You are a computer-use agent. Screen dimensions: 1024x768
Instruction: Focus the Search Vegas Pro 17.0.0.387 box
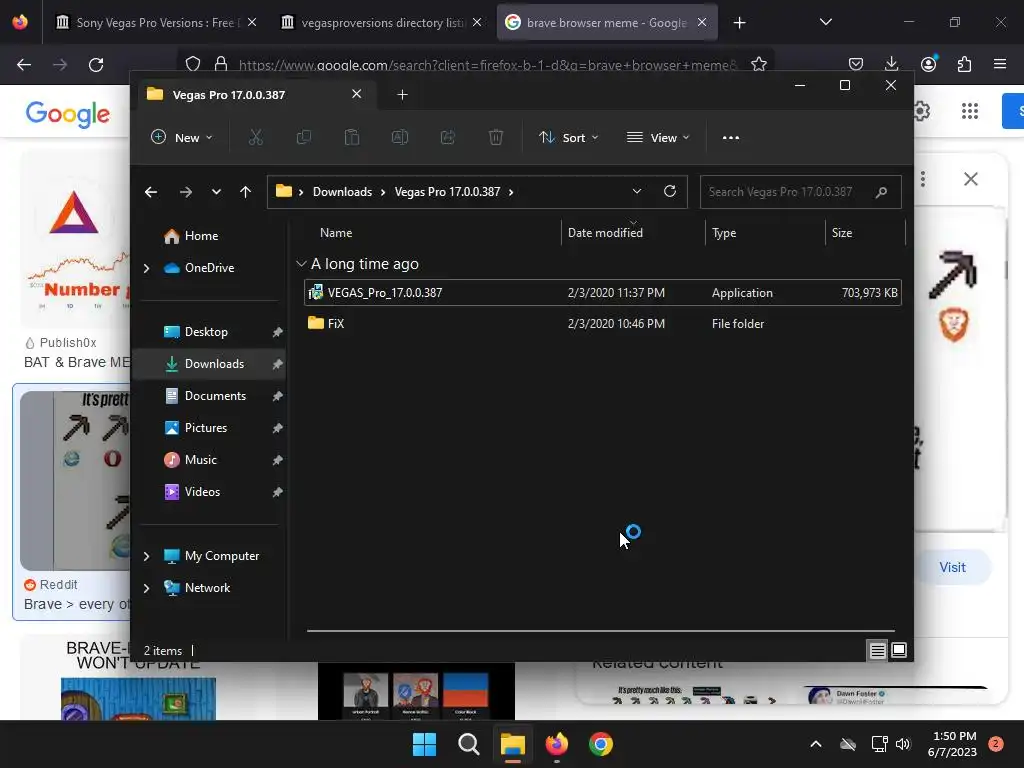coord(801,192)
